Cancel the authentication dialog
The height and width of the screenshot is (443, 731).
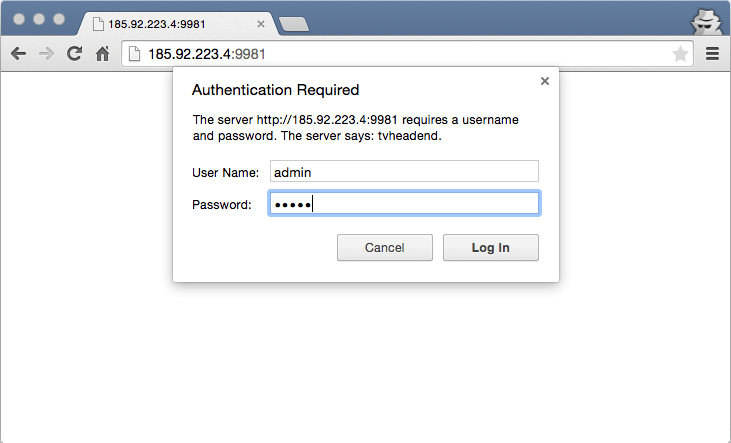pyautogui.click(x=385, y=248)
